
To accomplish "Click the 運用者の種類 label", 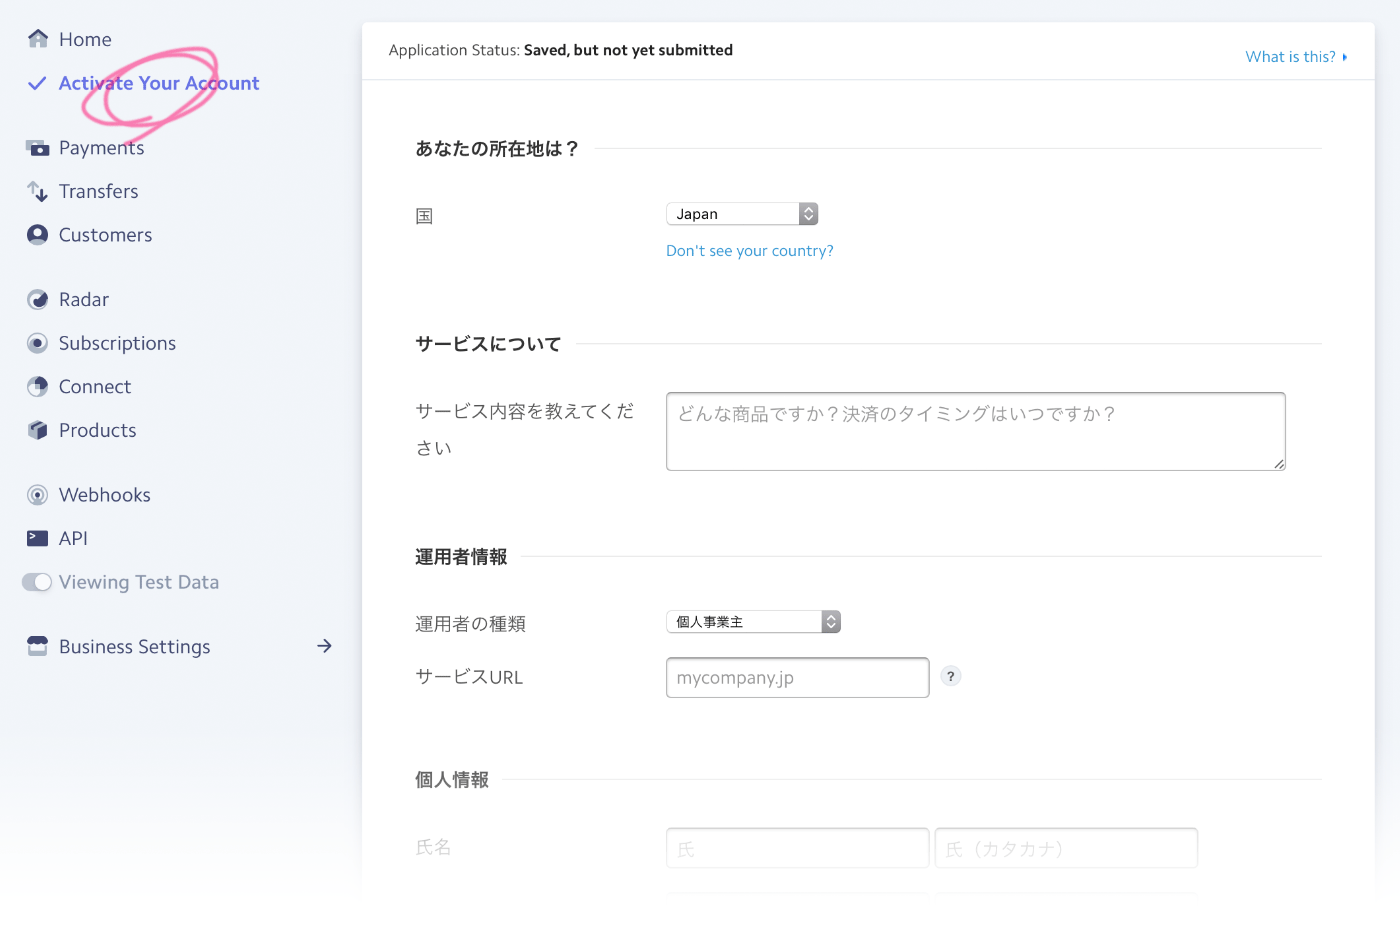I will tap(470, 624).
